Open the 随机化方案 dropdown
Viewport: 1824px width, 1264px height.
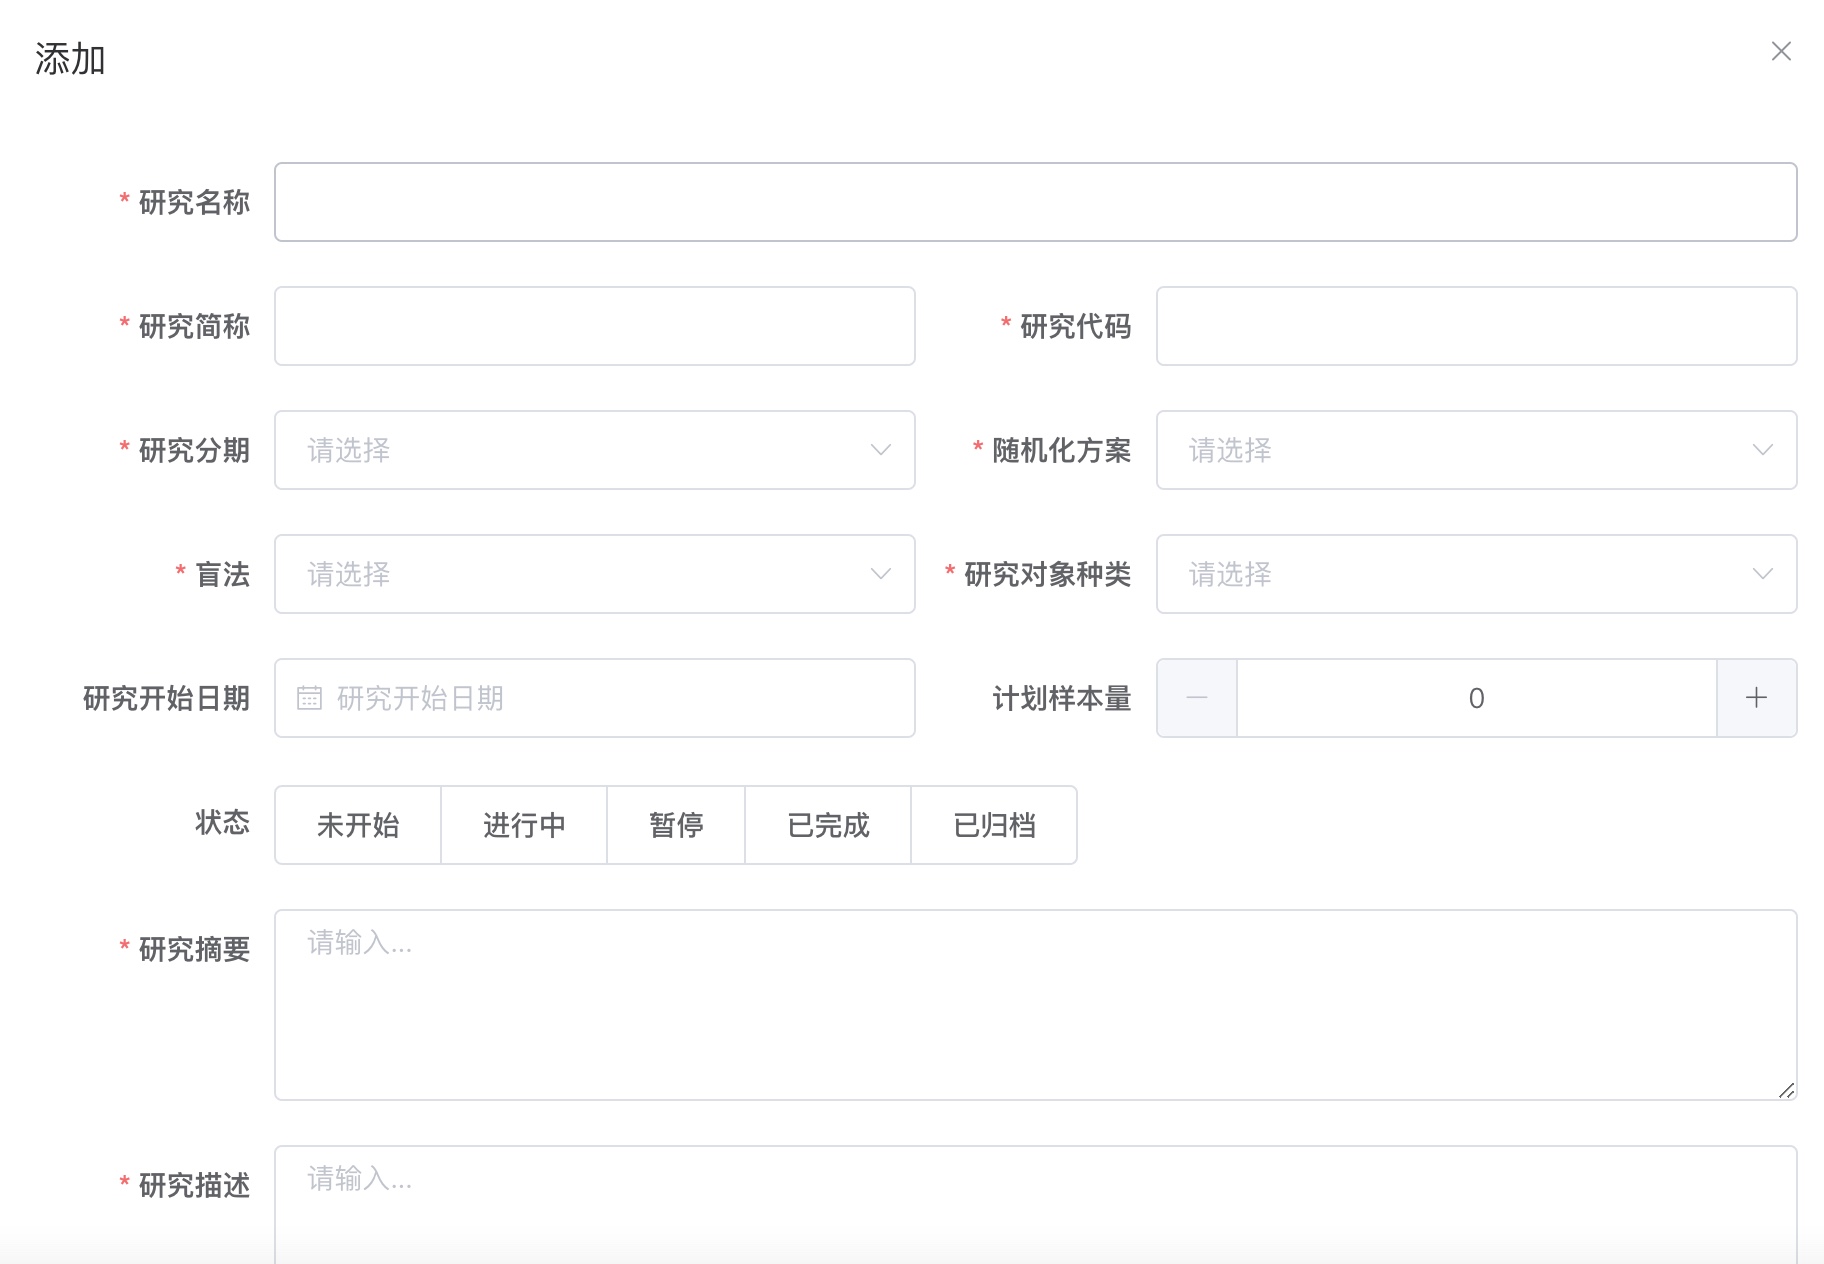pyautogui.click(x=1476, y=450)
